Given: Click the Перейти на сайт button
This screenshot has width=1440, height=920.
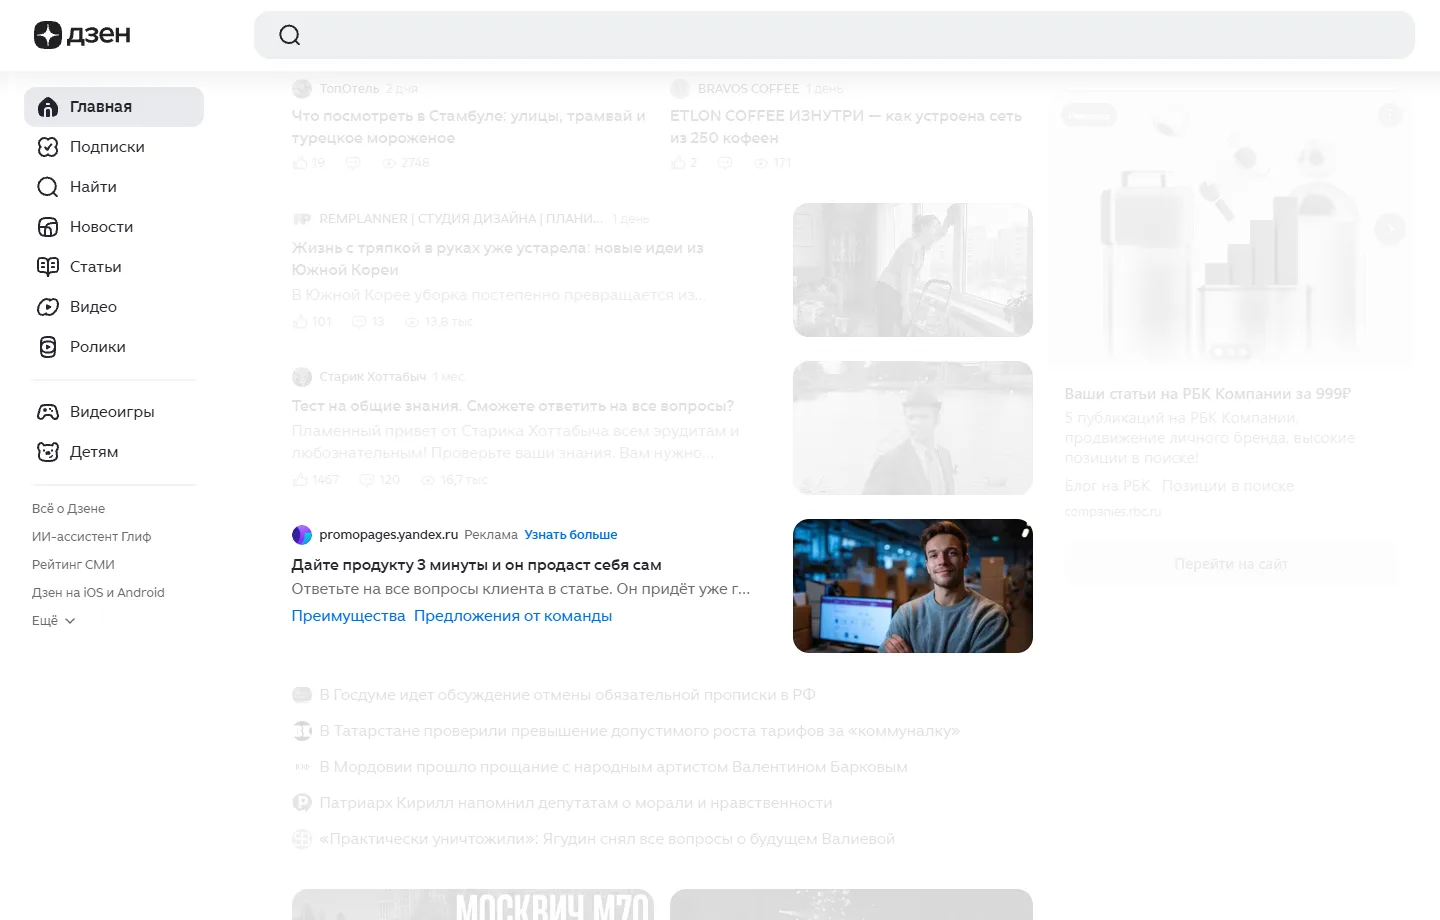Looking at the screenshot, I should pyautogui.click(x=1231, y=564).
